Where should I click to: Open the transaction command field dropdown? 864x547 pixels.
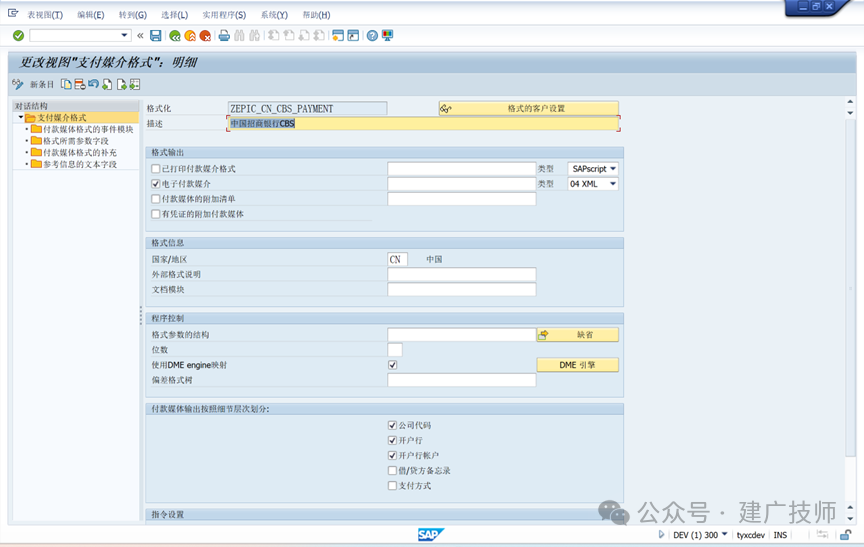pyautogui.click(x=124, y=36)
